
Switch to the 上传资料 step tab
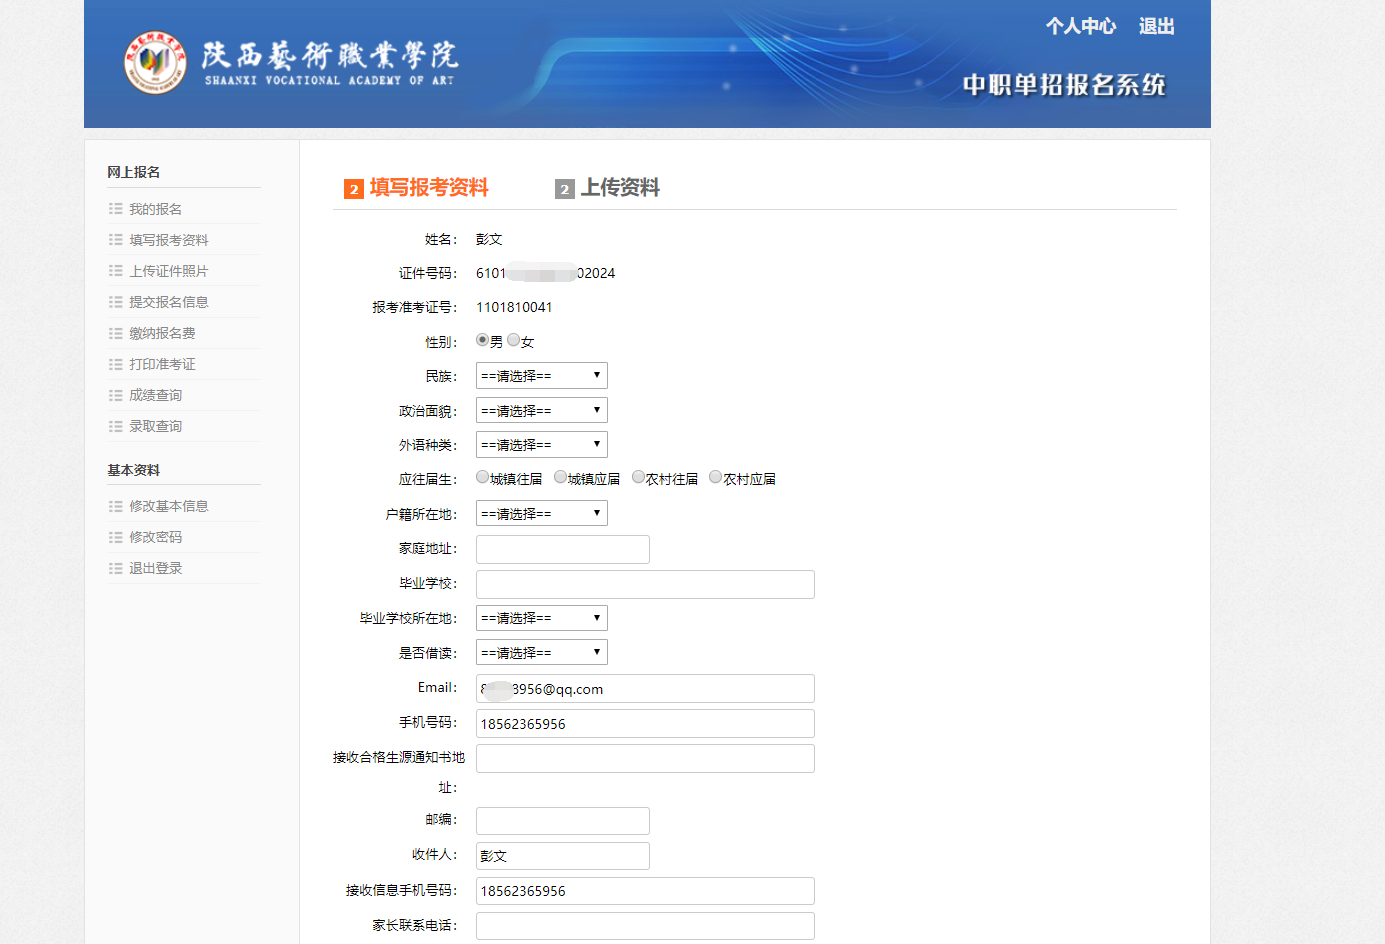(x=608, y=188)
